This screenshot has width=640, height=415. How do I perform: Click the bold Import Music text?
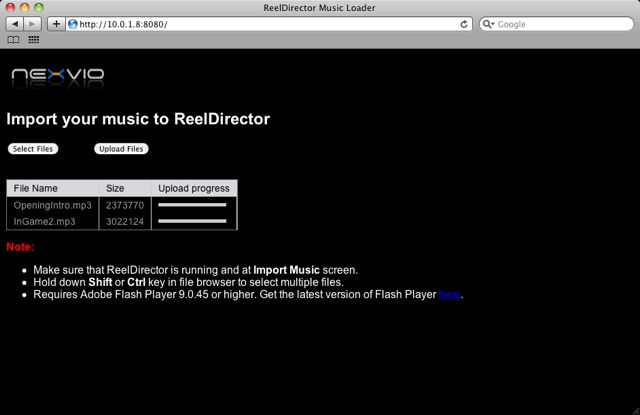coord(287,270)
